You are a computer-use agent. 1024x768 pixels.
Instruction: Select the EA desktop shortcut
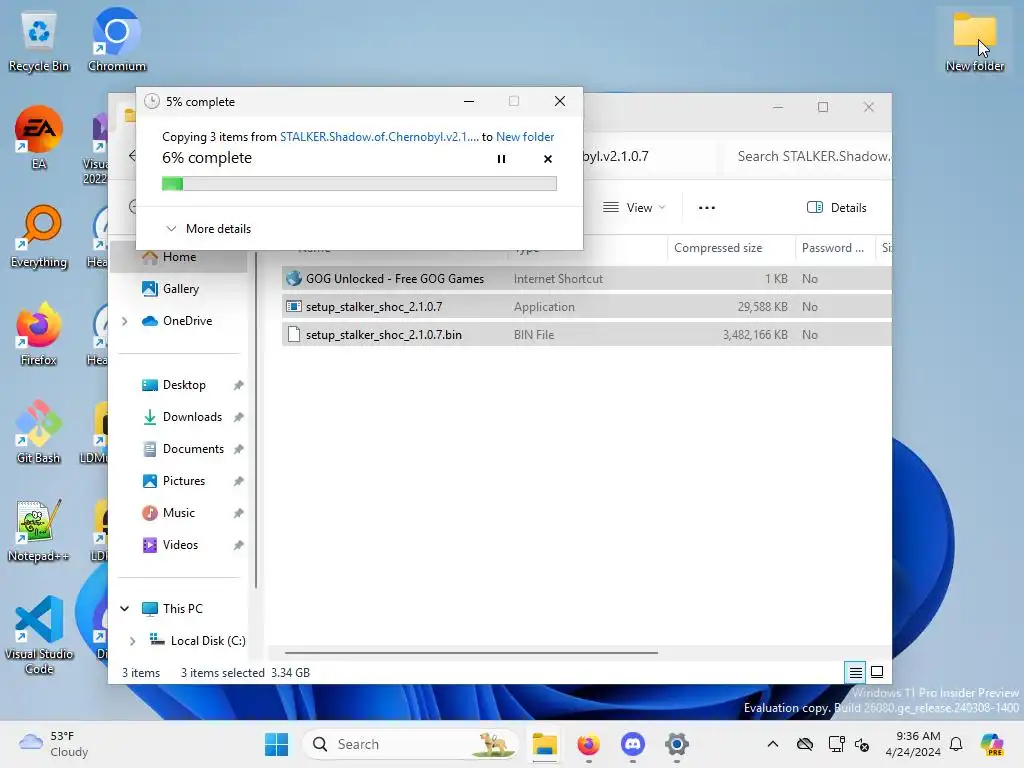click(x=39, y=137)
